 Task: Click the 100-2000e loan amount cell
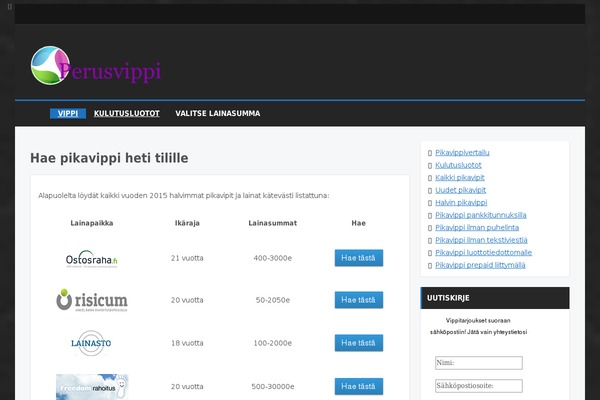(x=272, y=343)
